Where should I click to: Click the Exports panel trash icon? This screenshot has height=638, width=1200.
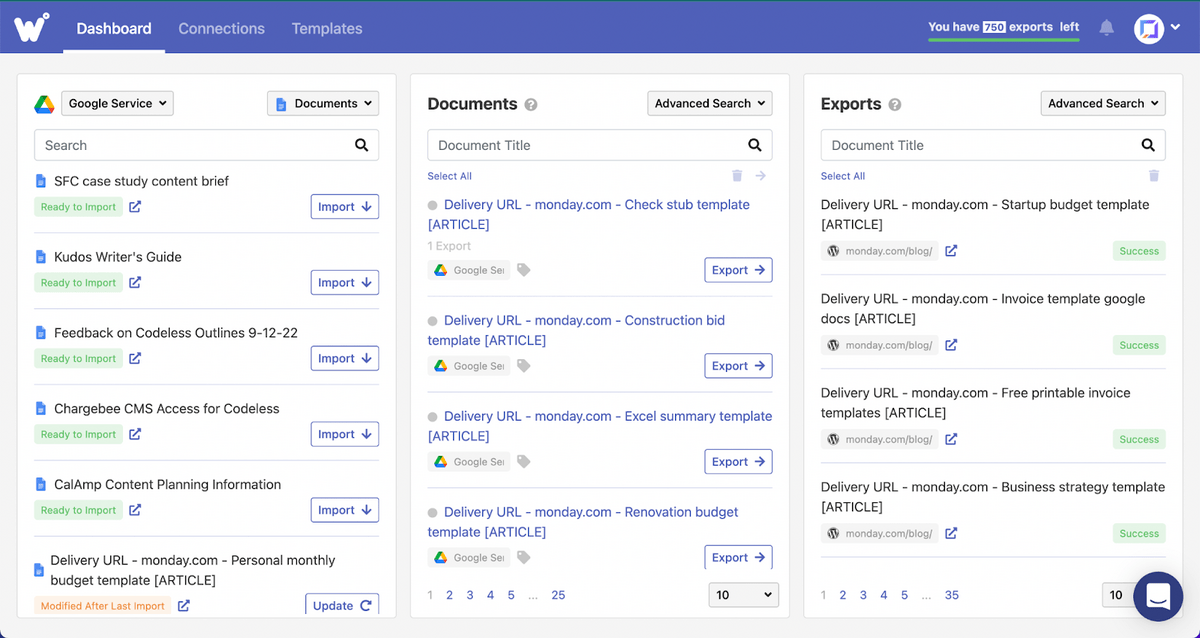[1154, 176]
